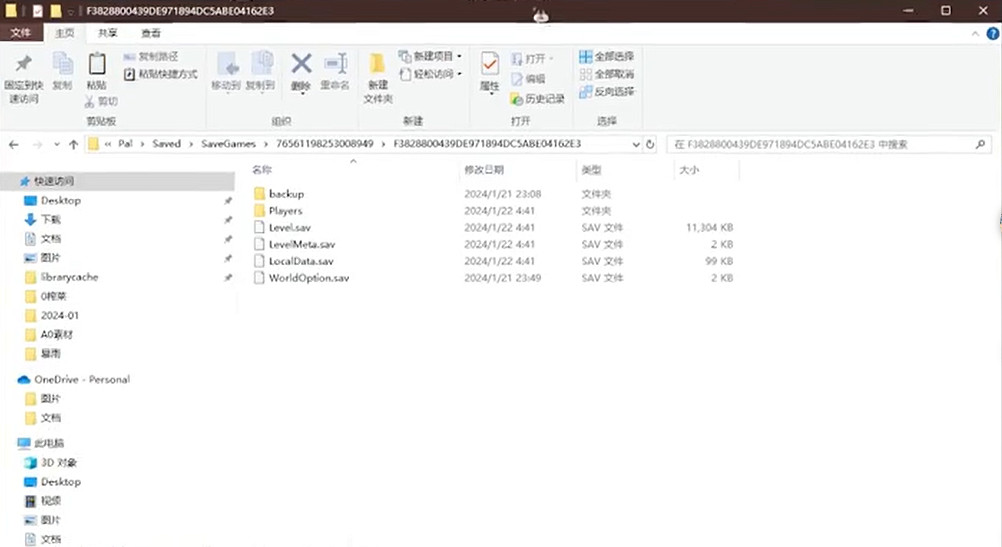Screen dimensions: 1002x547
Task: Switch to the Home (主页) tab
Action: [x=64, y=33]
